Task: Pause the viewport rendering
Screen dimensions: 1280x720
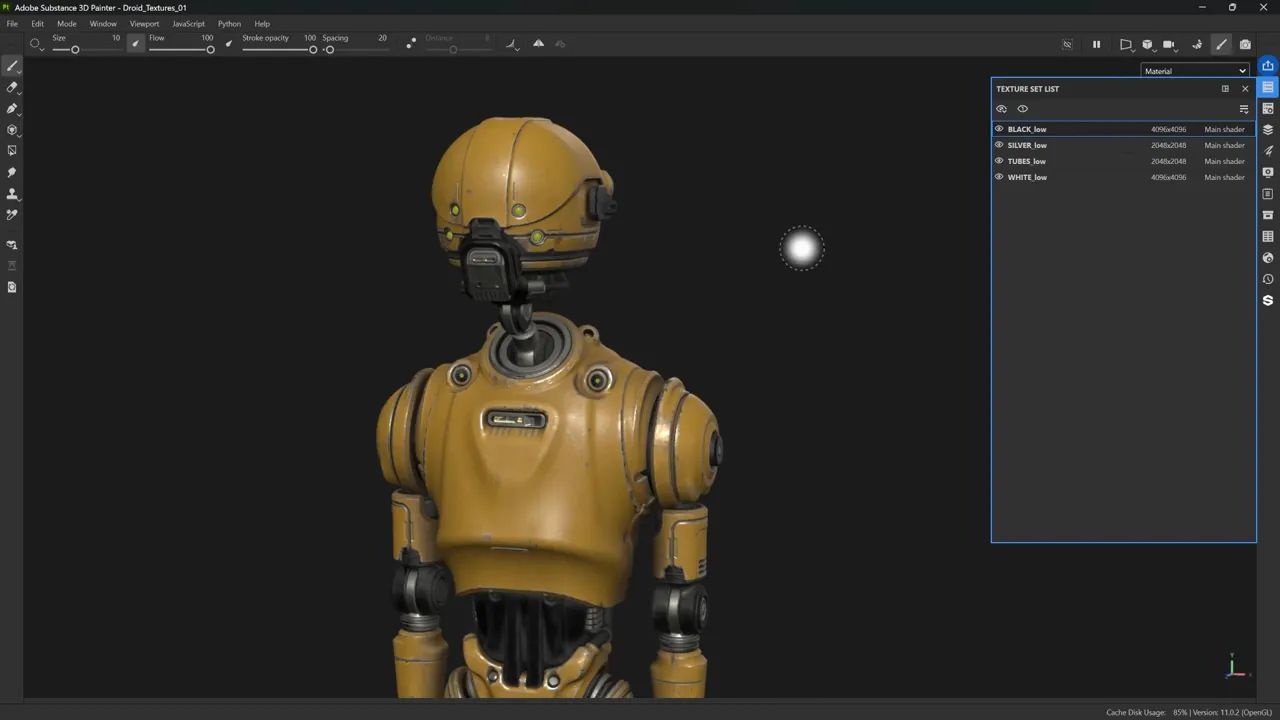Action: (1096, 44)
